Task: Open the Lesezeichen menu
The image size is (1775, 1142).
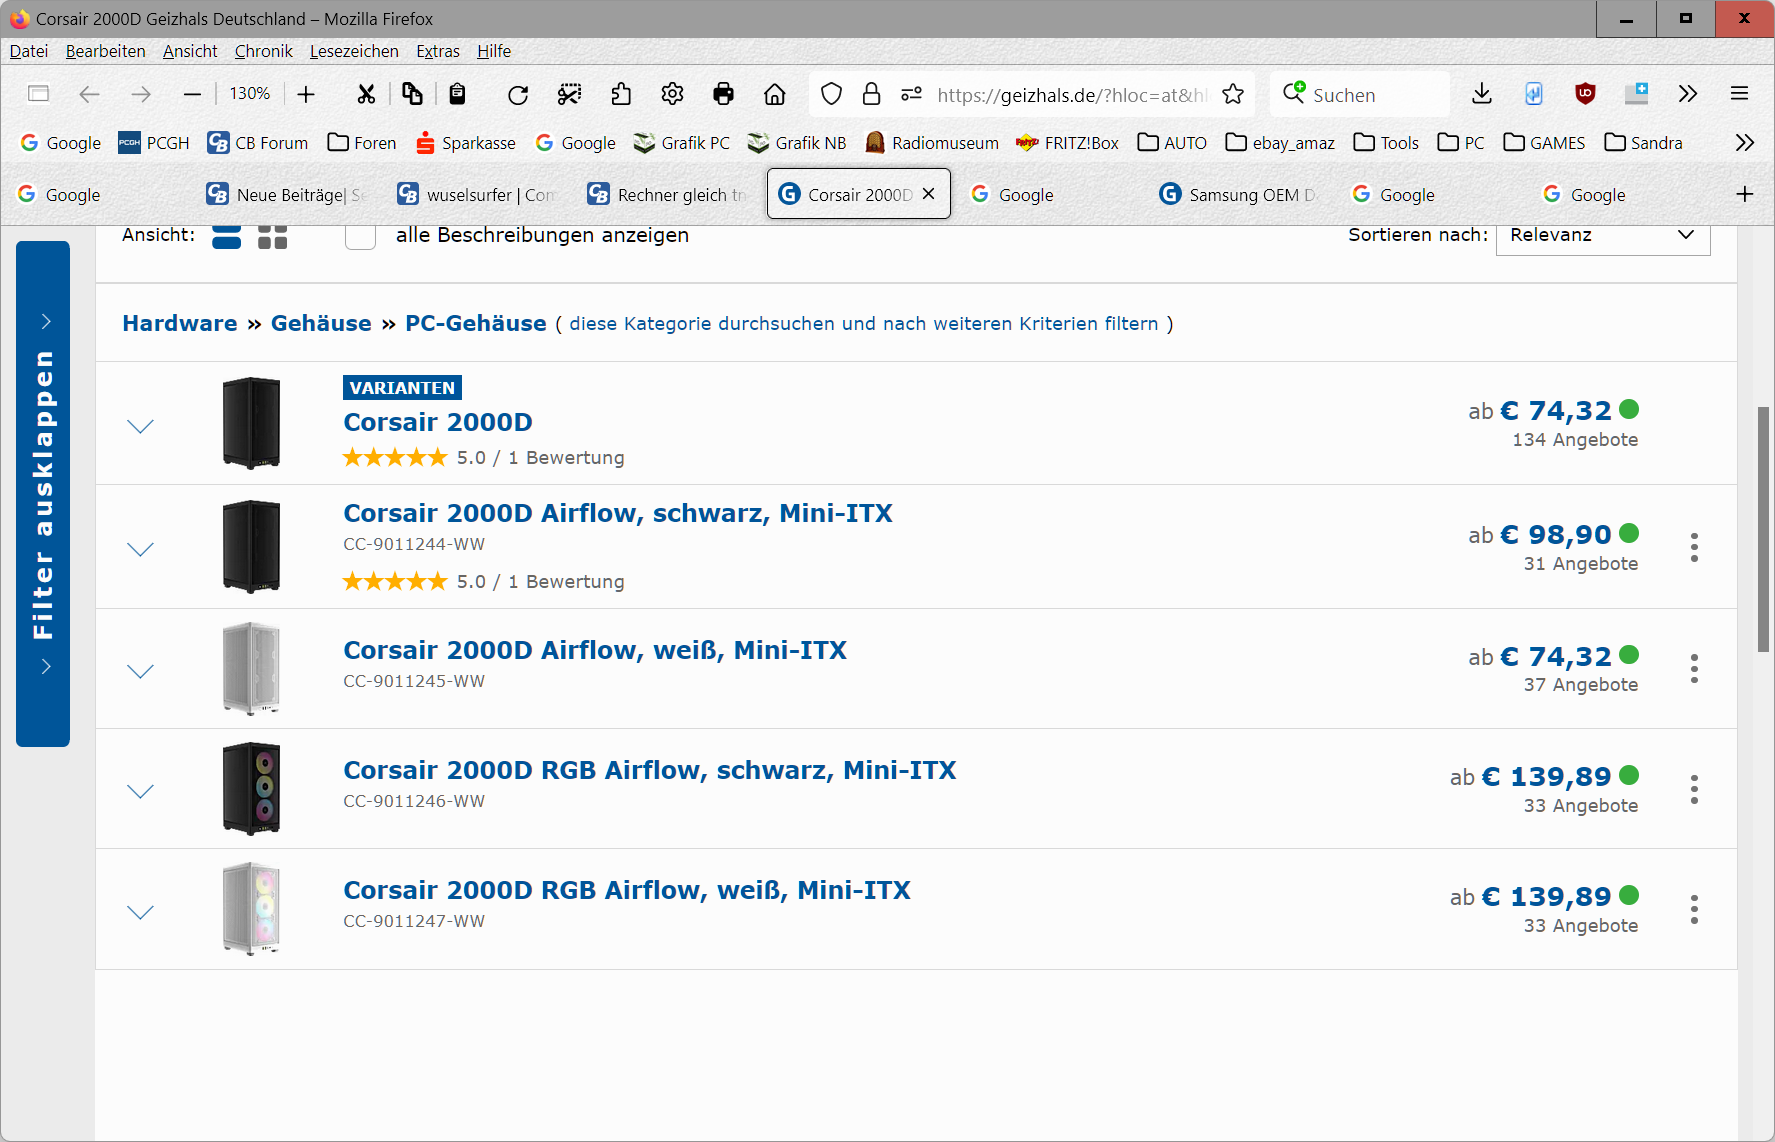Action: [x=354, y=51]
